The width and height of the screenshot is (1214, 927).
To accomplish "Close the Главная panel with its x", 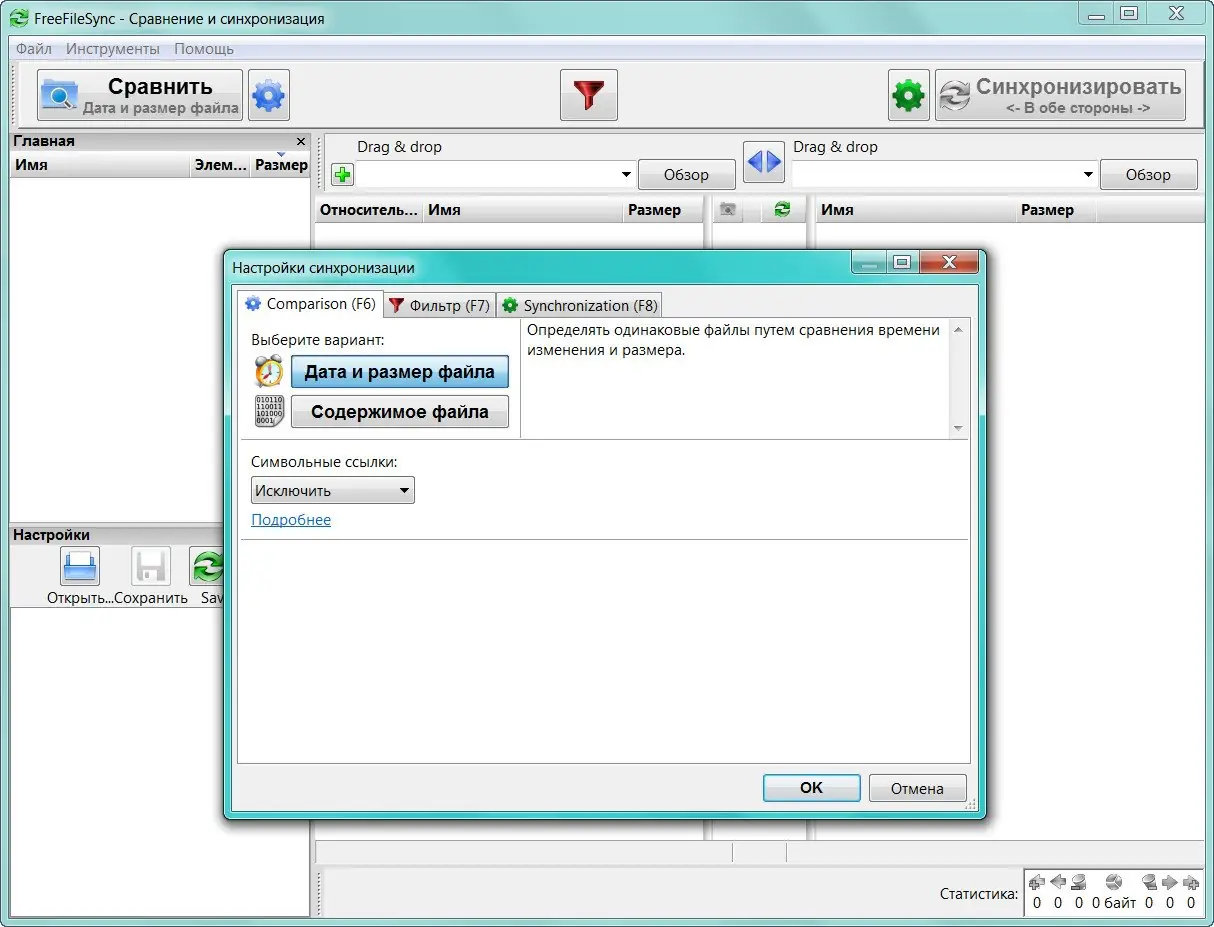I will pos(301,142).
